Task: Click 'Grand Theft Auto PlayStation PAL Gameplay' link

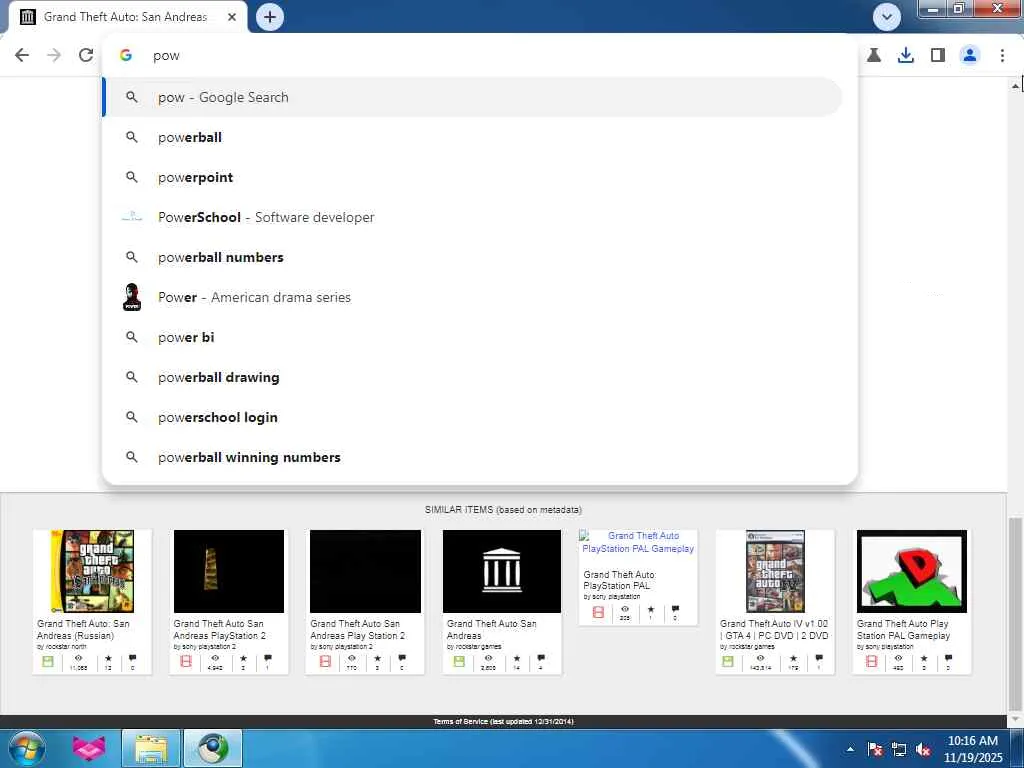Action: (638, 542)
